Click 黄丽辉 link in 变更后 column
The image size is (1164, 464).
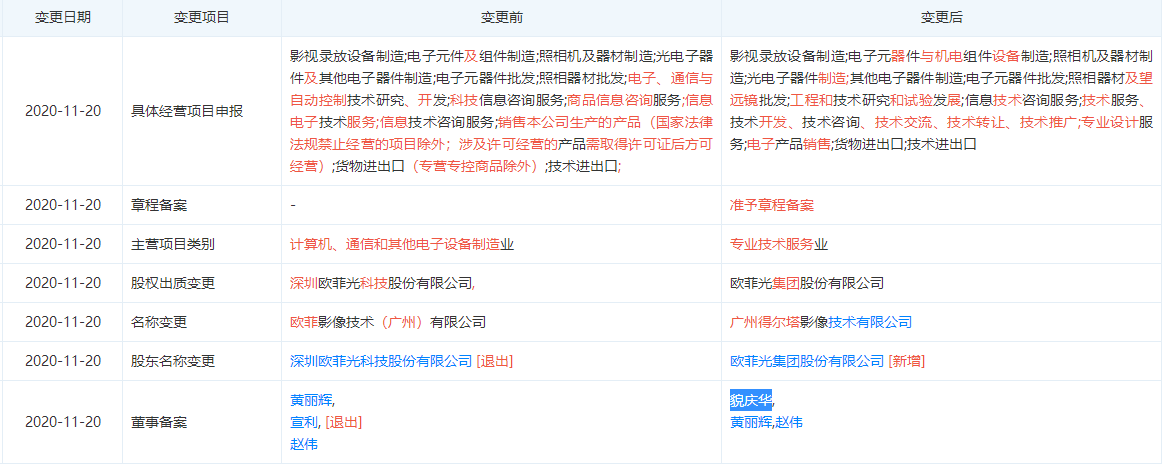pos(751,422)
